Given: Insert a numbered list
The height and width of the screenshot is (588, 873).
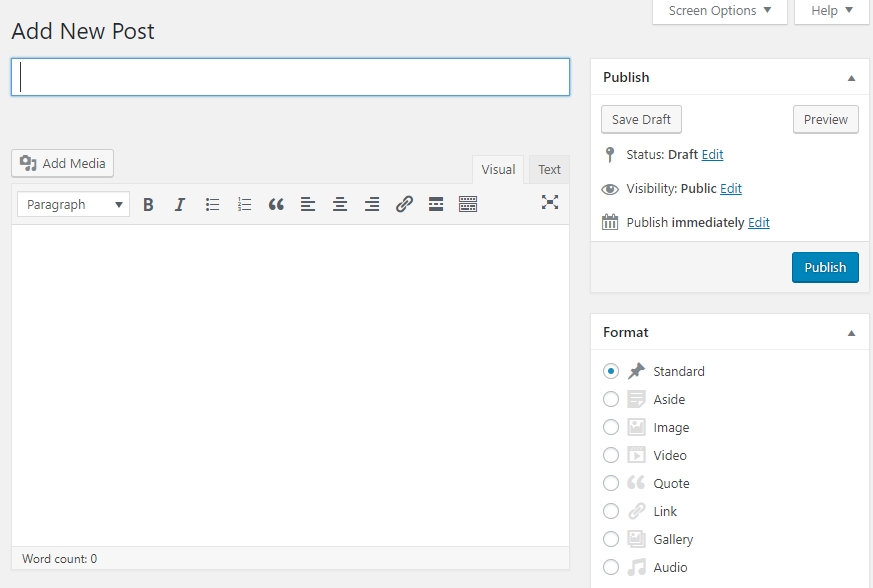Looking at the screenshot, I should click(x=244, y=204).
